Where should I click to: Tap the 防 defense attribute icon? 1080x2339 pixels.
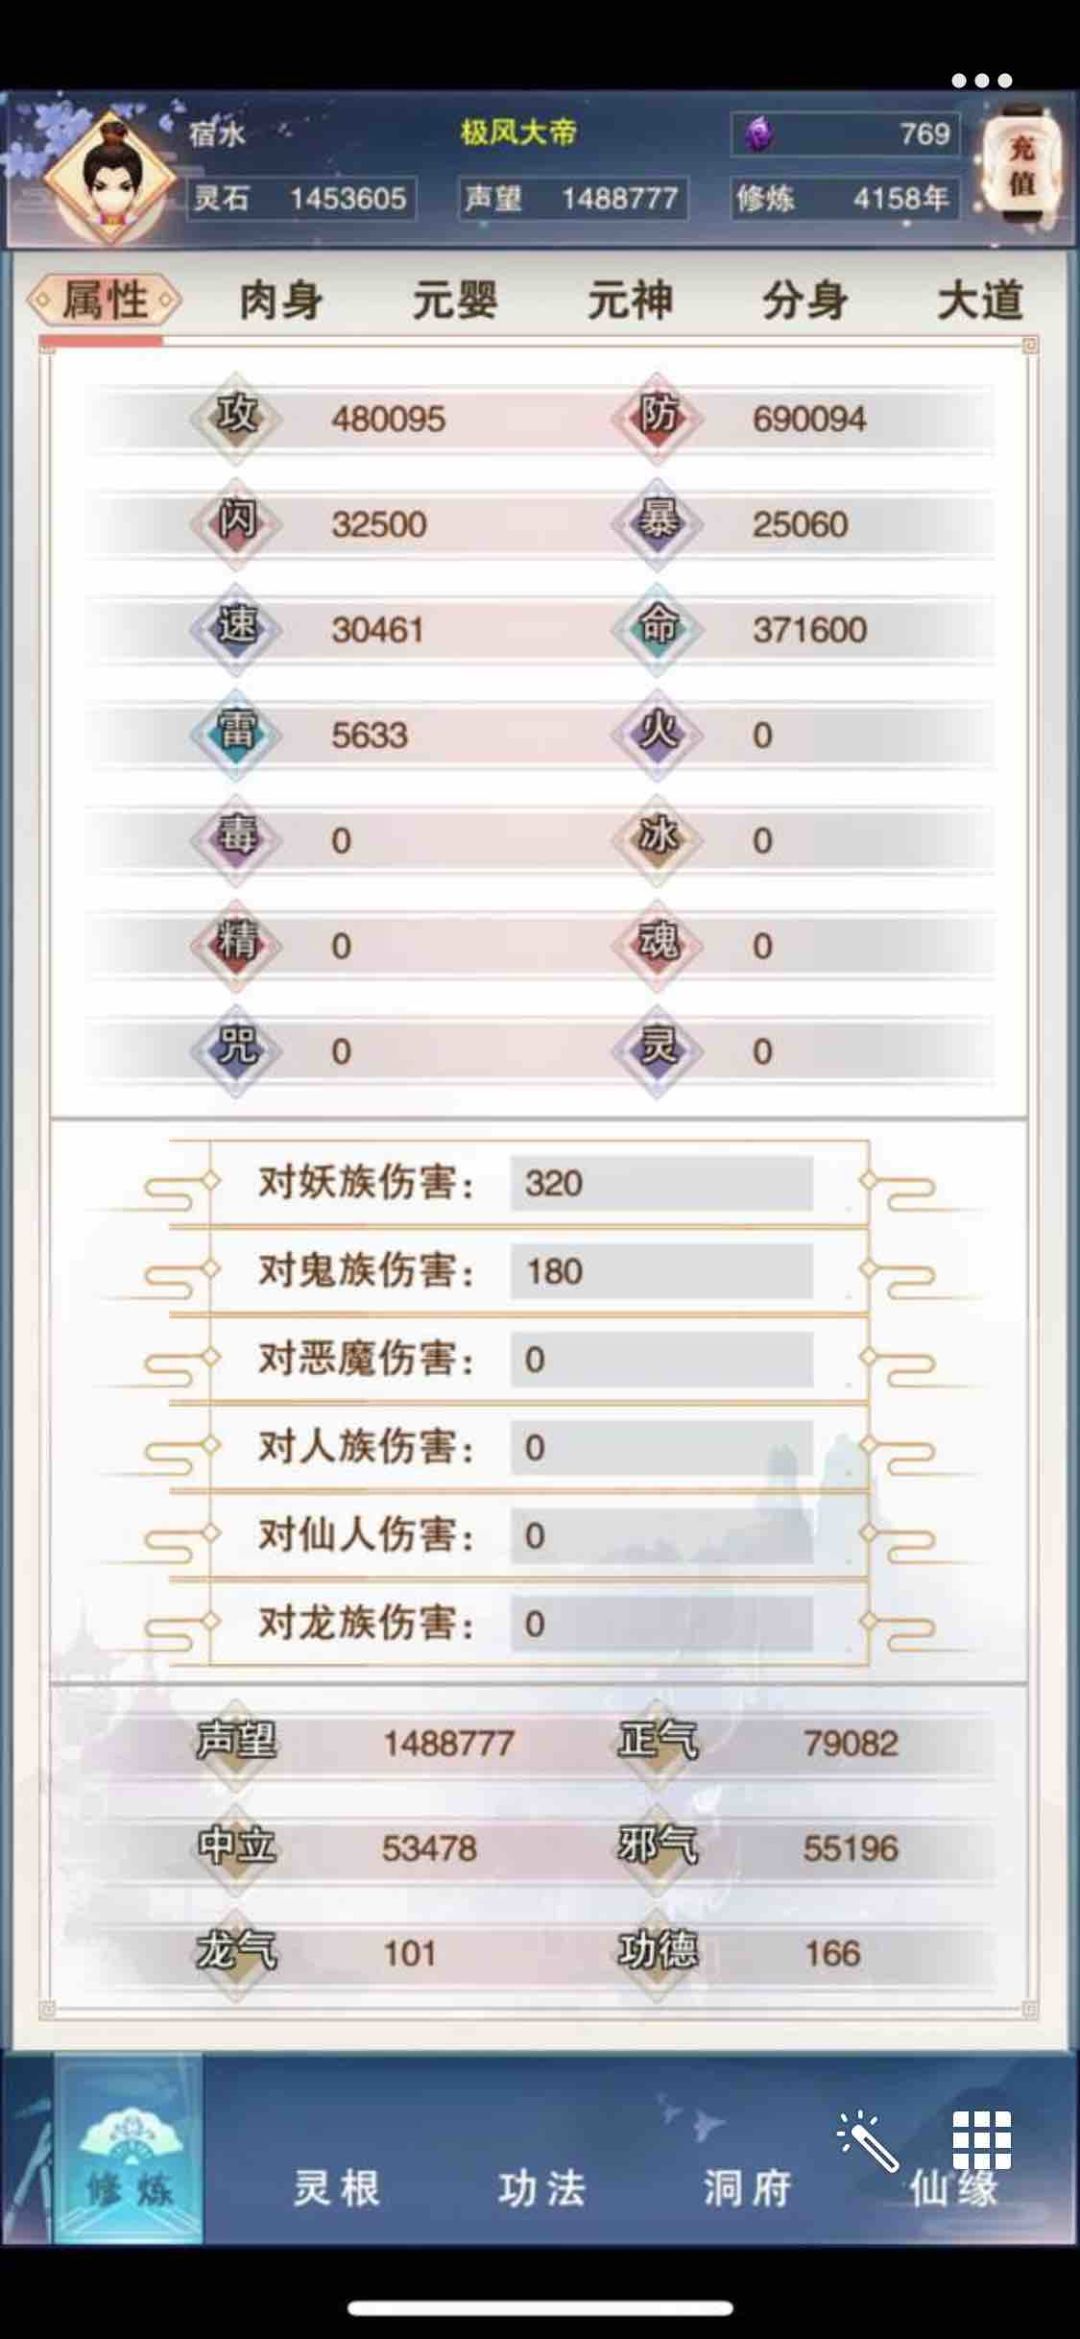click(x=658, y=416)
